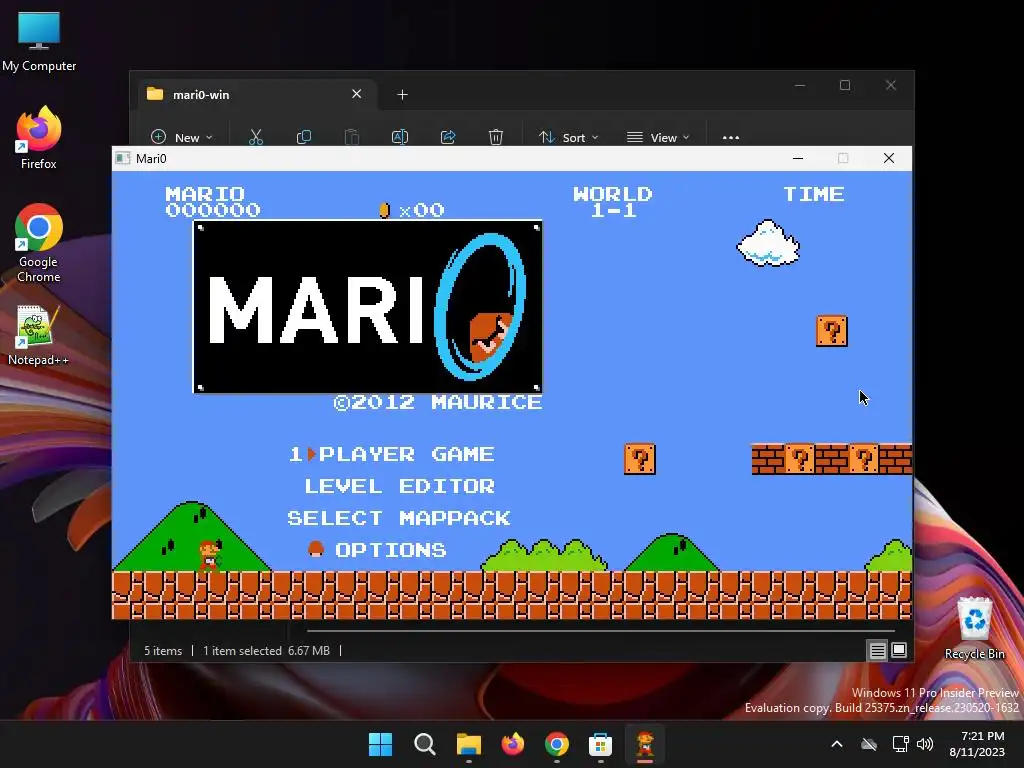Select the mari0-win Explorer tab

click(255, 95)
